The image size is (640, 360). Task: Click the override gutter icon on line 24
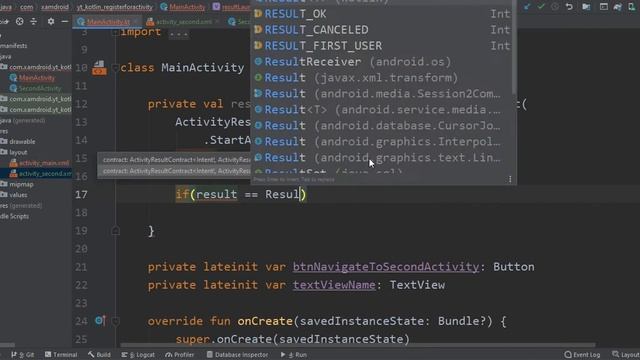tap(100, 321)
